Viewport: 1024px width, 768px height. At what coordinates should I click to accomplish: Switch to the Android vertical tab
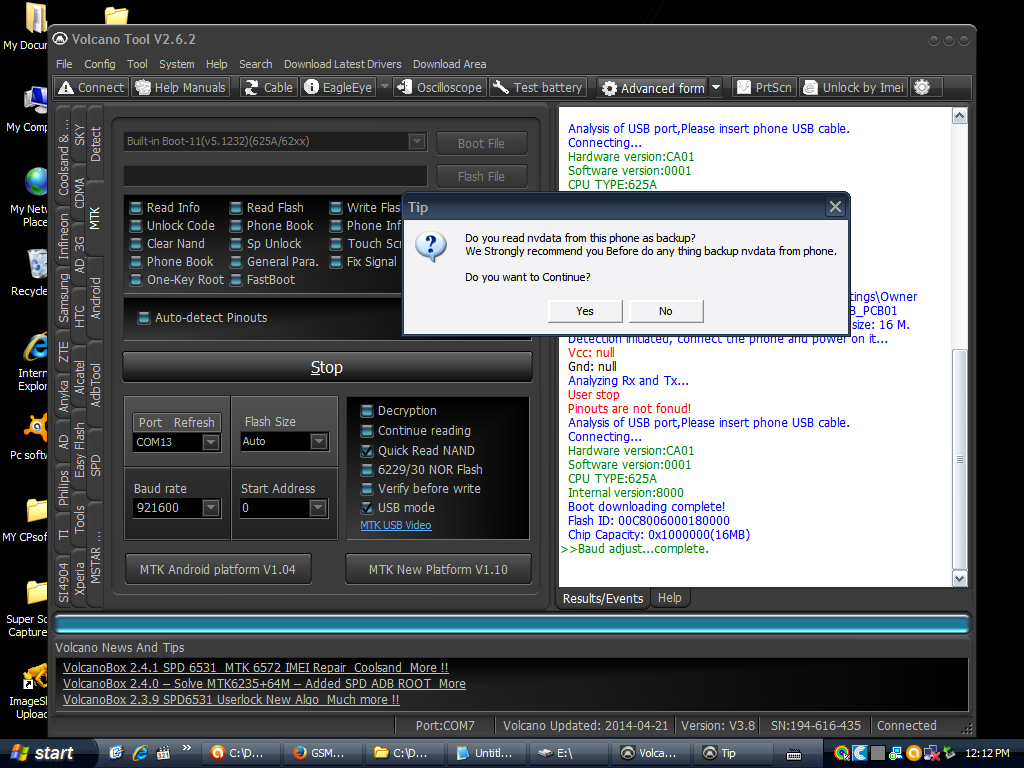click(x=95, y=298)
